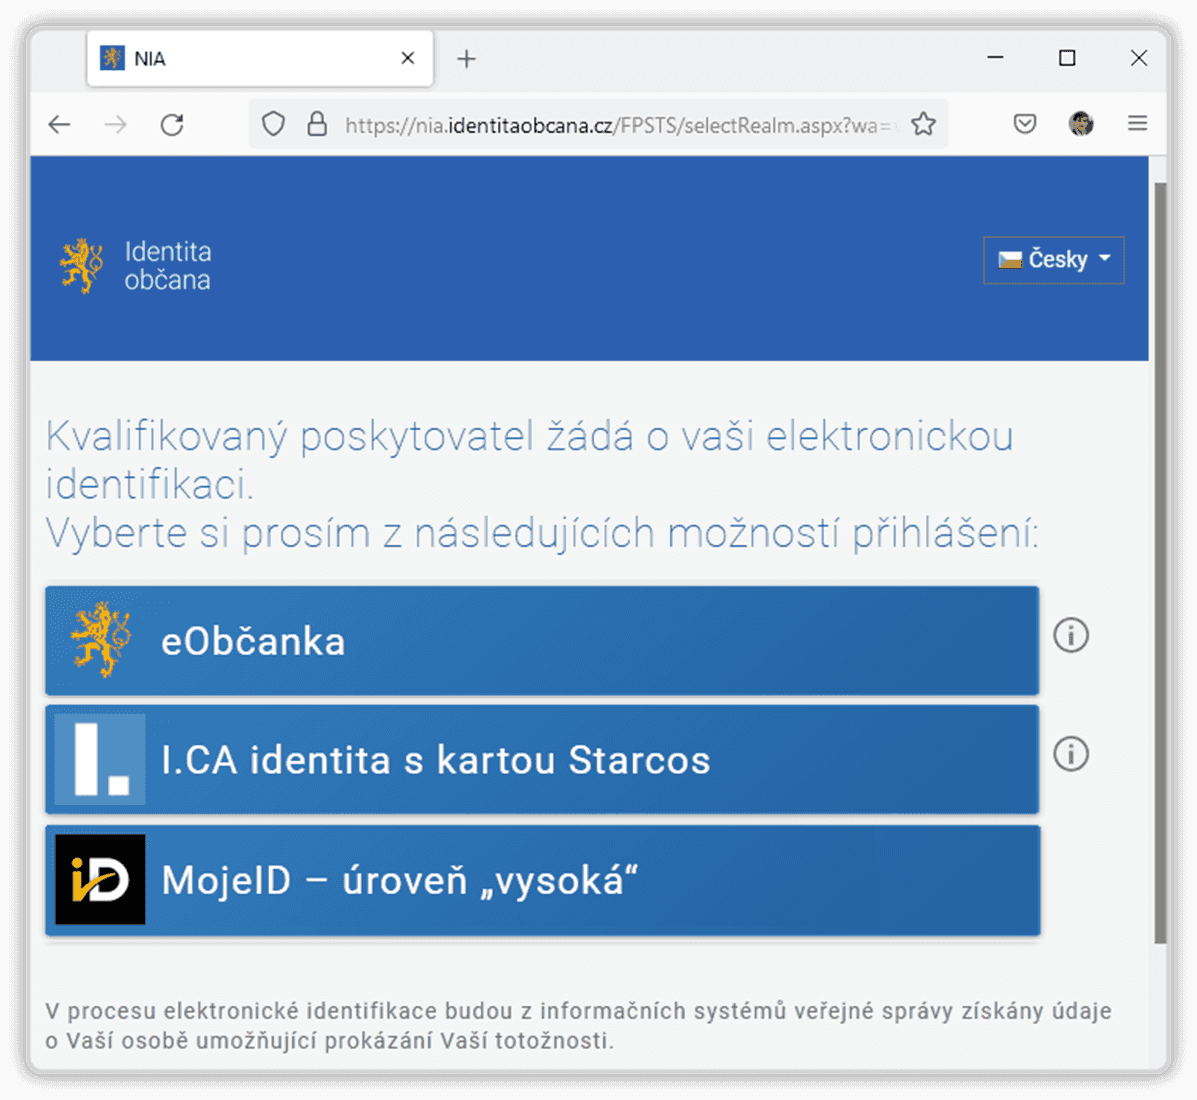Open the Firefox account avatar
This screenshot has height=1100, width=1197.
[1081, 124]
